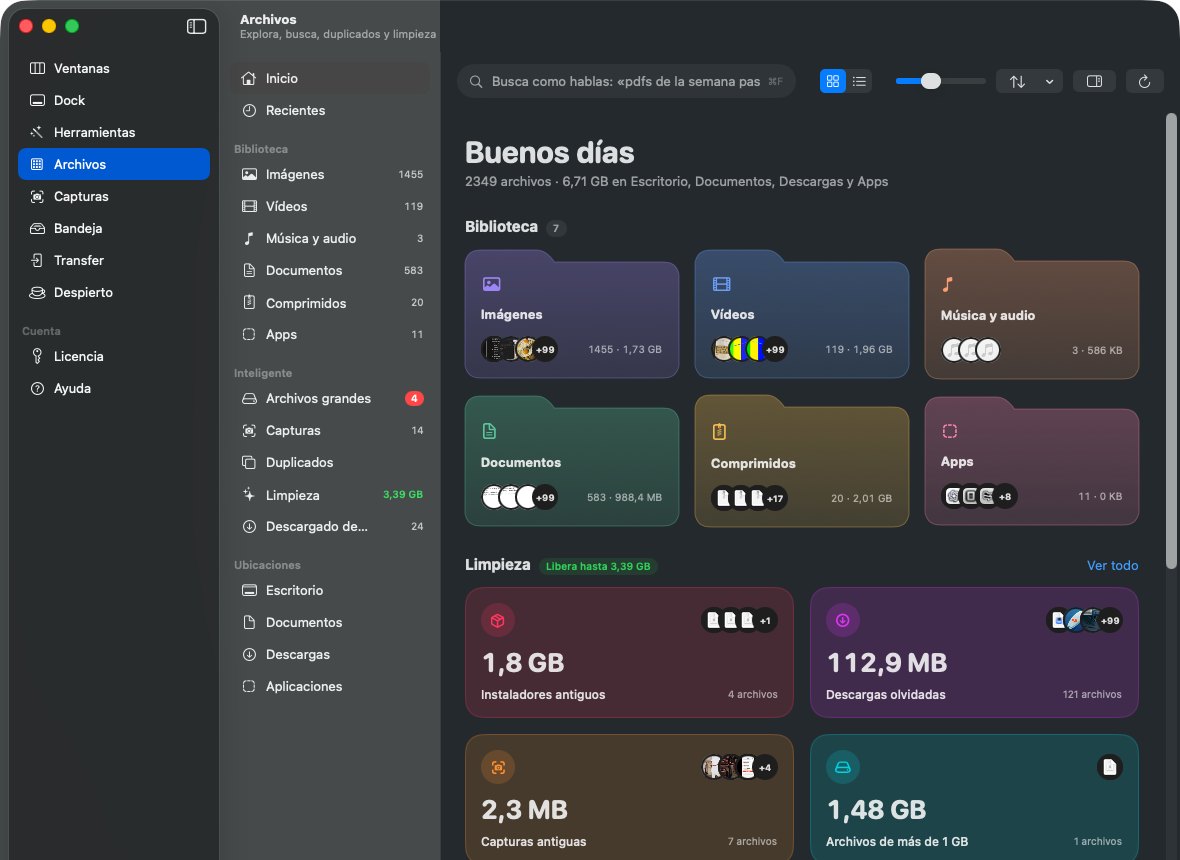This screenshot has height=860, width=1180.
Task: Click the Imágenes count 1455 in sidebar
Action: click(x=410, y=175)
